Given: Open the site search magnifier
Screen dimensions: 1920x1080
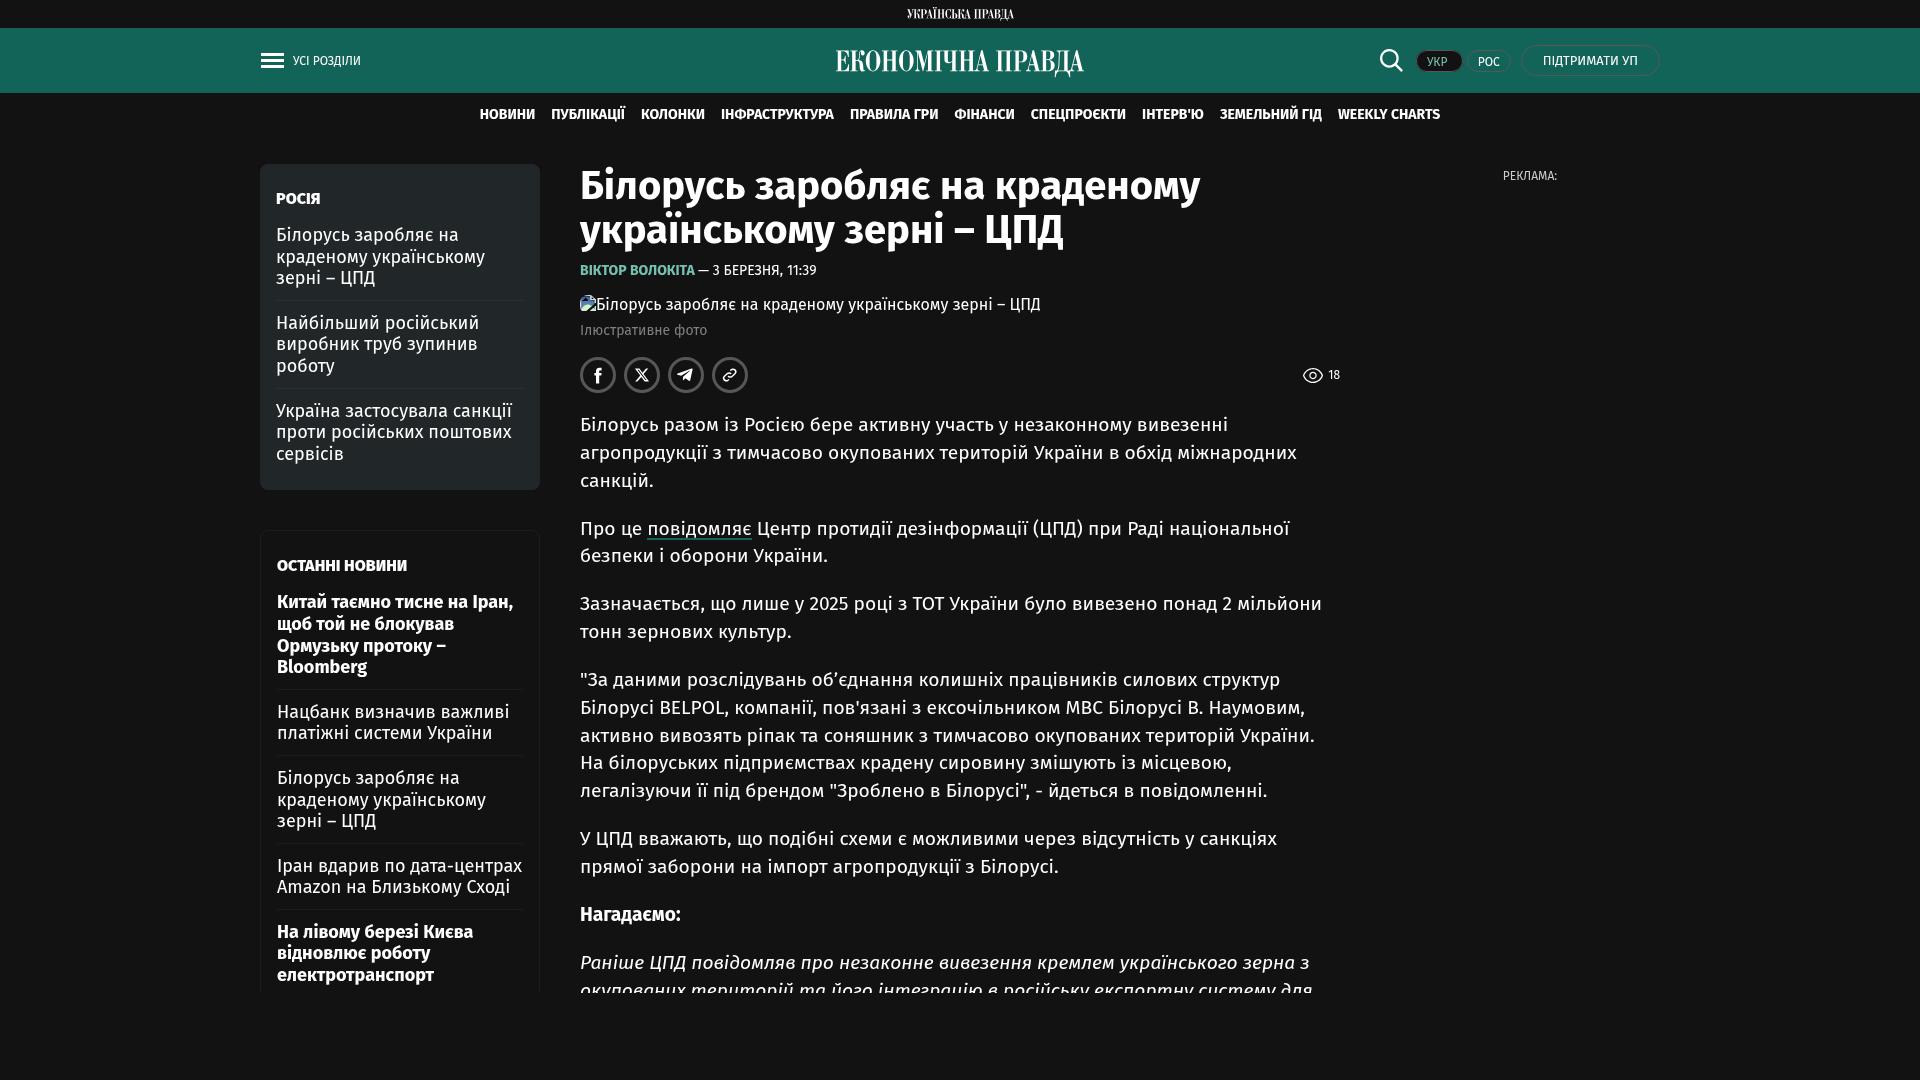Looking at the screenshot, I should point(1391,61).
